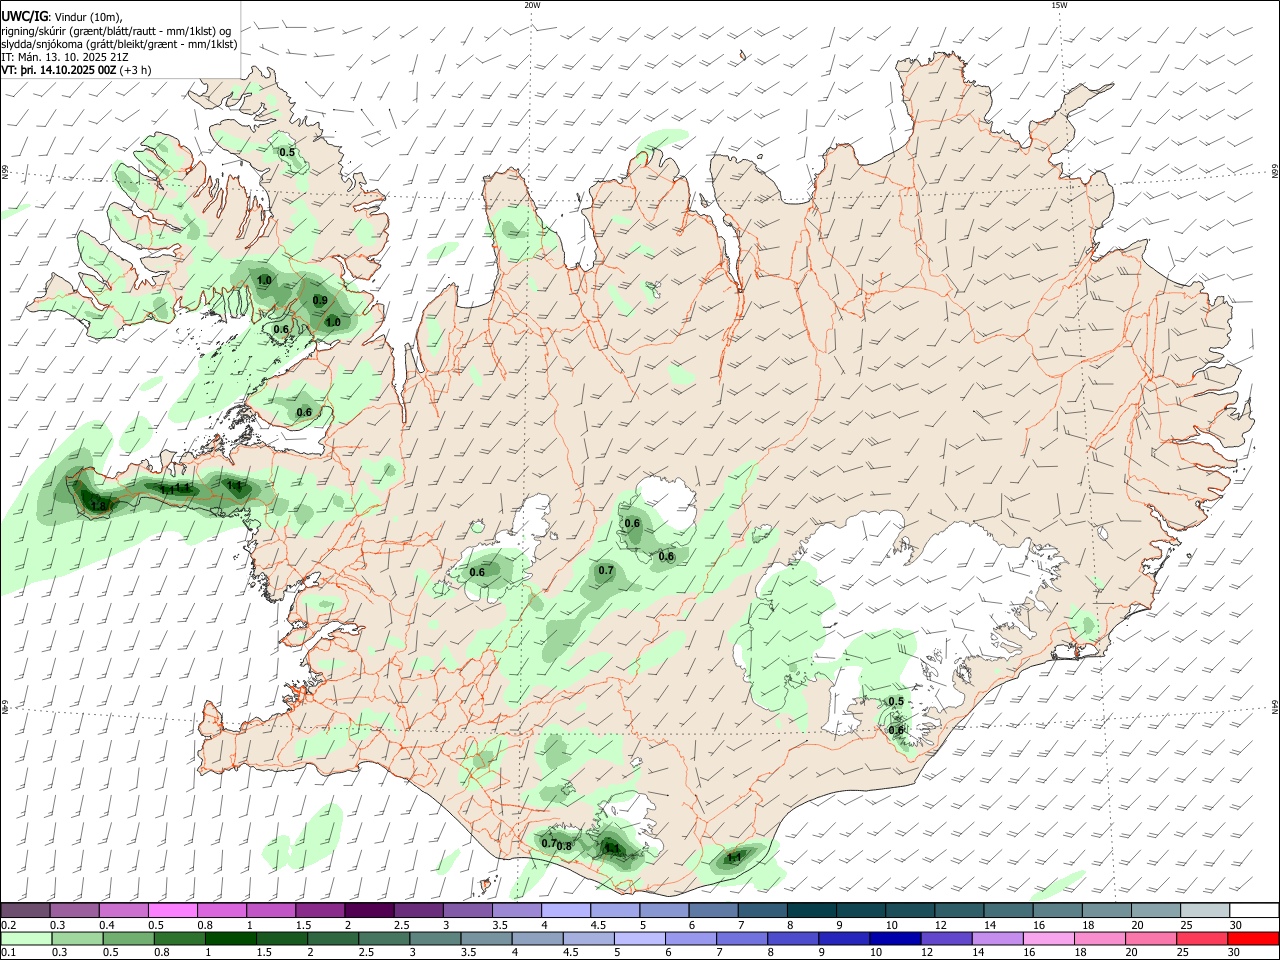Image resolution: width=1280 pixels, height=960 pixels.
Task: Click the 'Vindur (10m)' wind label
Action: tap(89, 17)
